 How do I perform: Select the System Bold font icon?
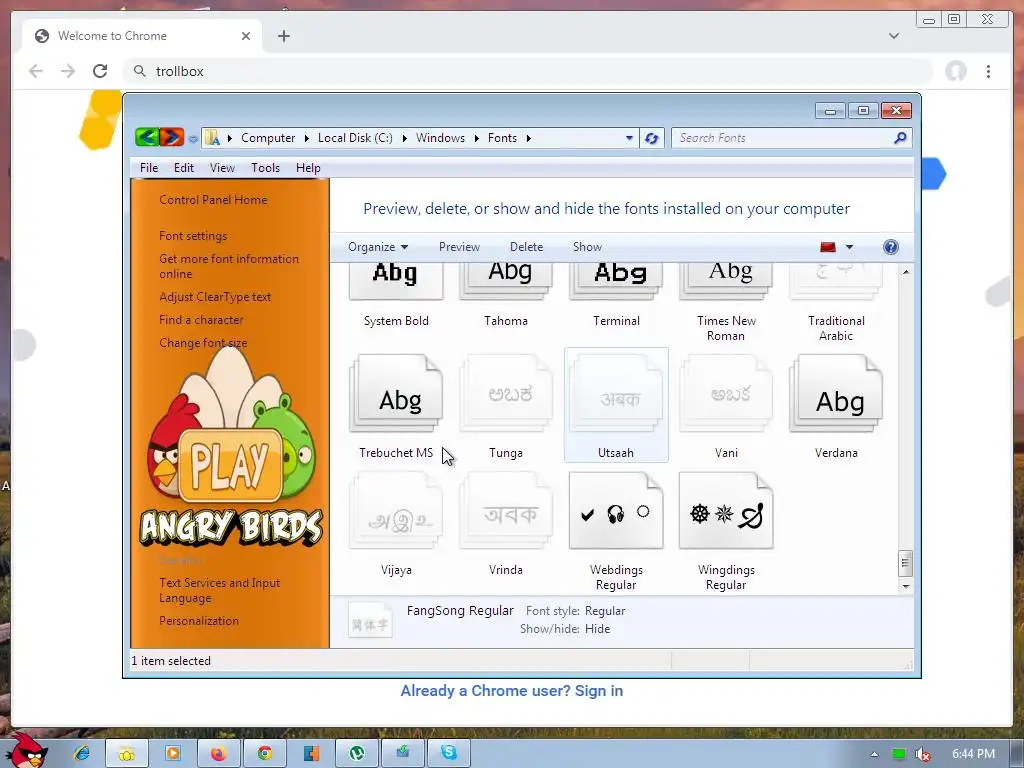click(x=396, y=281)
